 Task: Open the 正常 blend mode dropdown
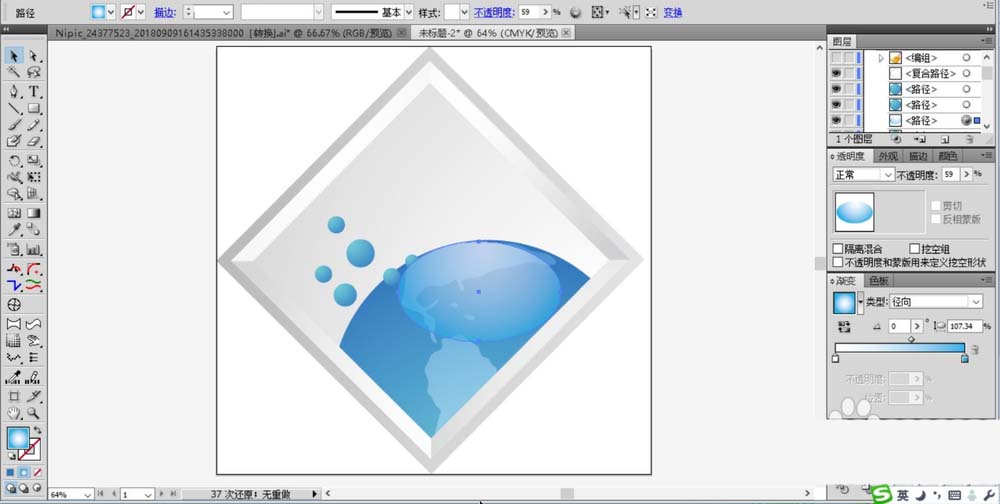(x=863, y=174)
